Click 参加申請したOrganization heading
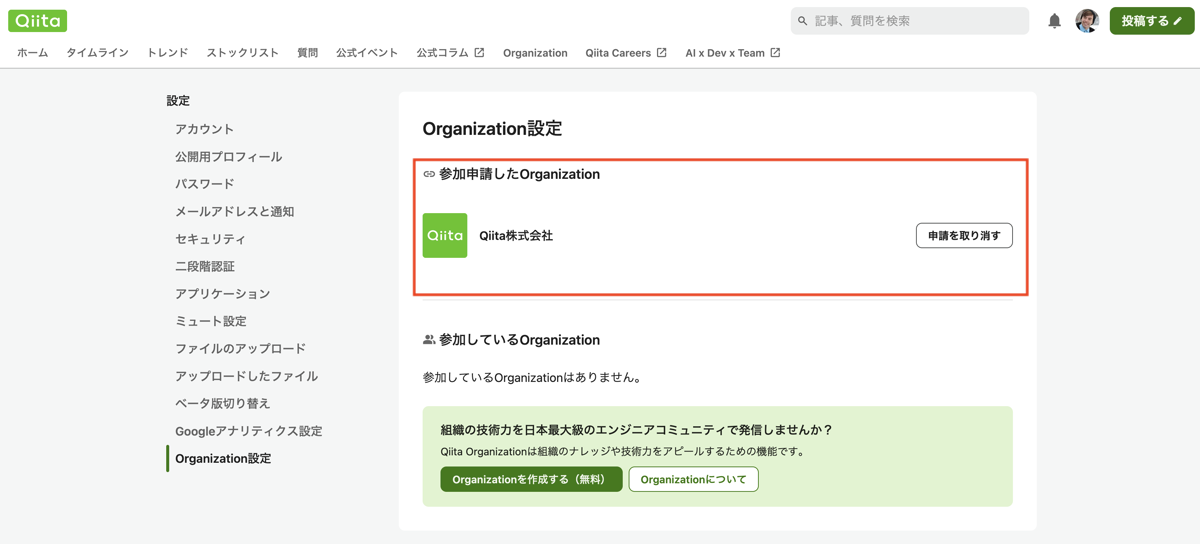The height and width of the screenshot is (544, 1200). pyautogui.click(x=519, y=174)
